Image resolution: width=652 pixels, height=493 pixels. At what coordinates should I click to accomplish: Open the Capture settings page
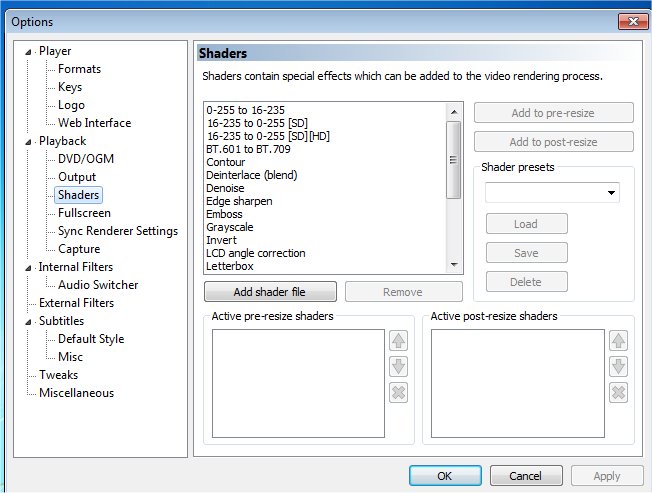pos(79,249)
